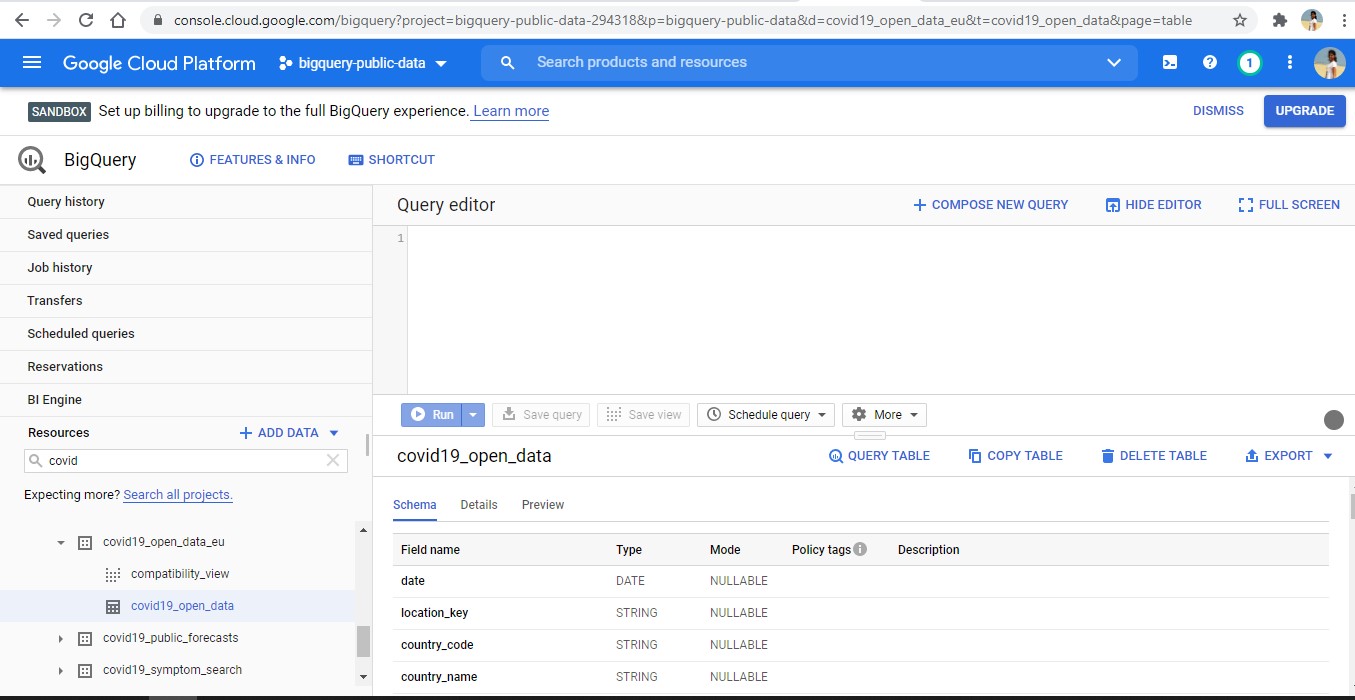Open Scheduled queries in sidebar
The image size is (1355, 700).
pos(81,334)
